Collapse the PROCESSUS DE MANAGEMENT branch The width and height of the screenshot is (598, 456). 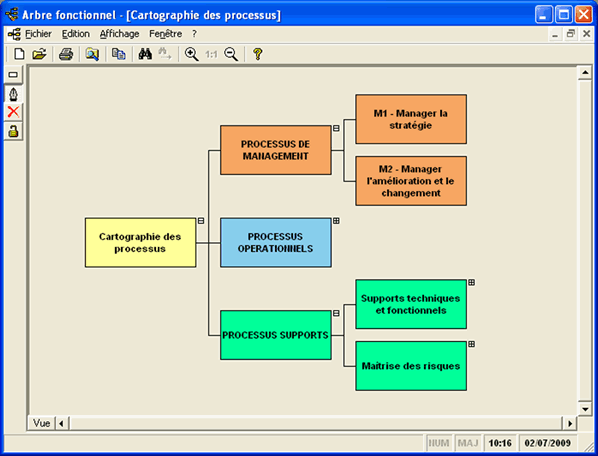pyautogui.click(x=336, y=128)
